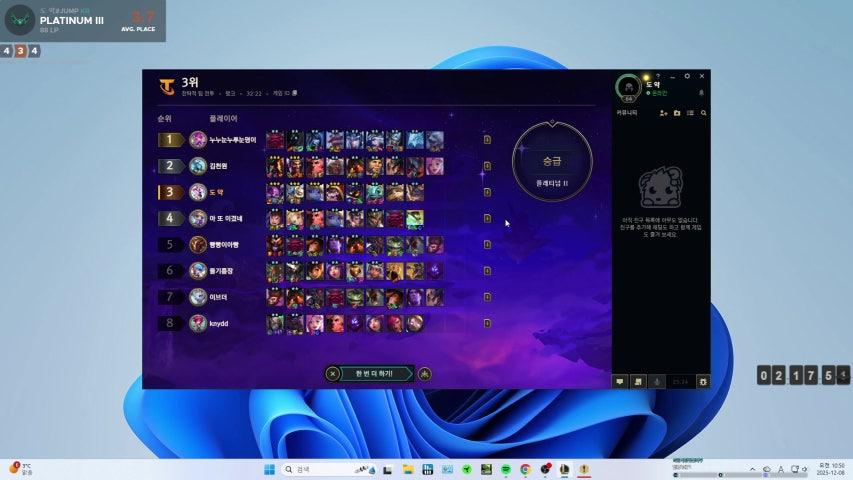
Task: Click the Windows Start button
Action: (x=269, y=469)
